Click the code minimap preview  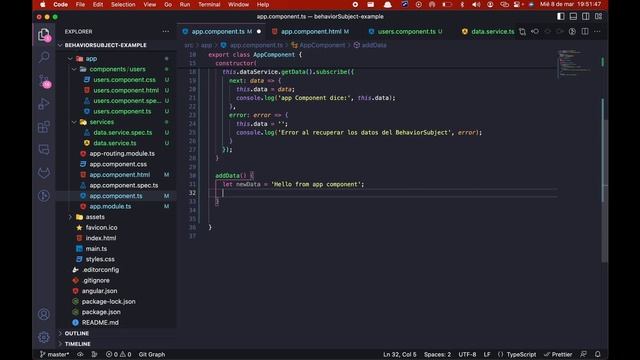pos(576,63)
